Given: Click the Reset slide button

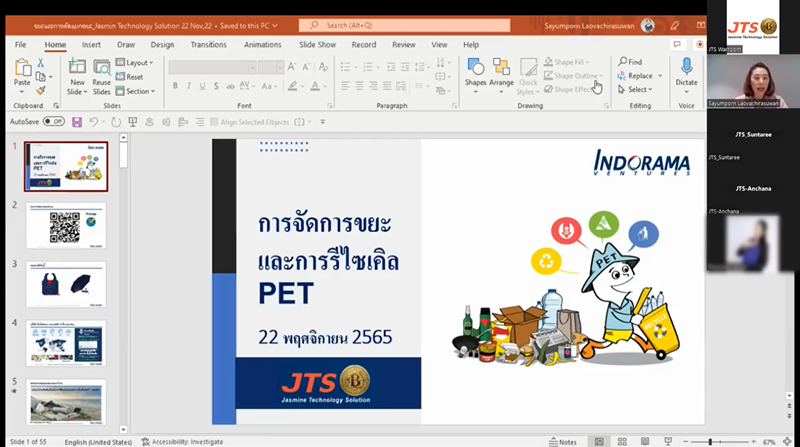Looking at the screenshot, I should pyautogui.click(x=130, y=77).
